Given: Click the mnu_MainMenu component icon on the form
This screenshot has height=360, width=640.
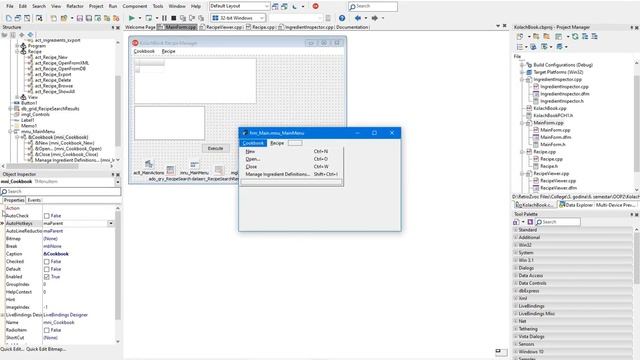Looking at the screenshot, I should 194,164.
